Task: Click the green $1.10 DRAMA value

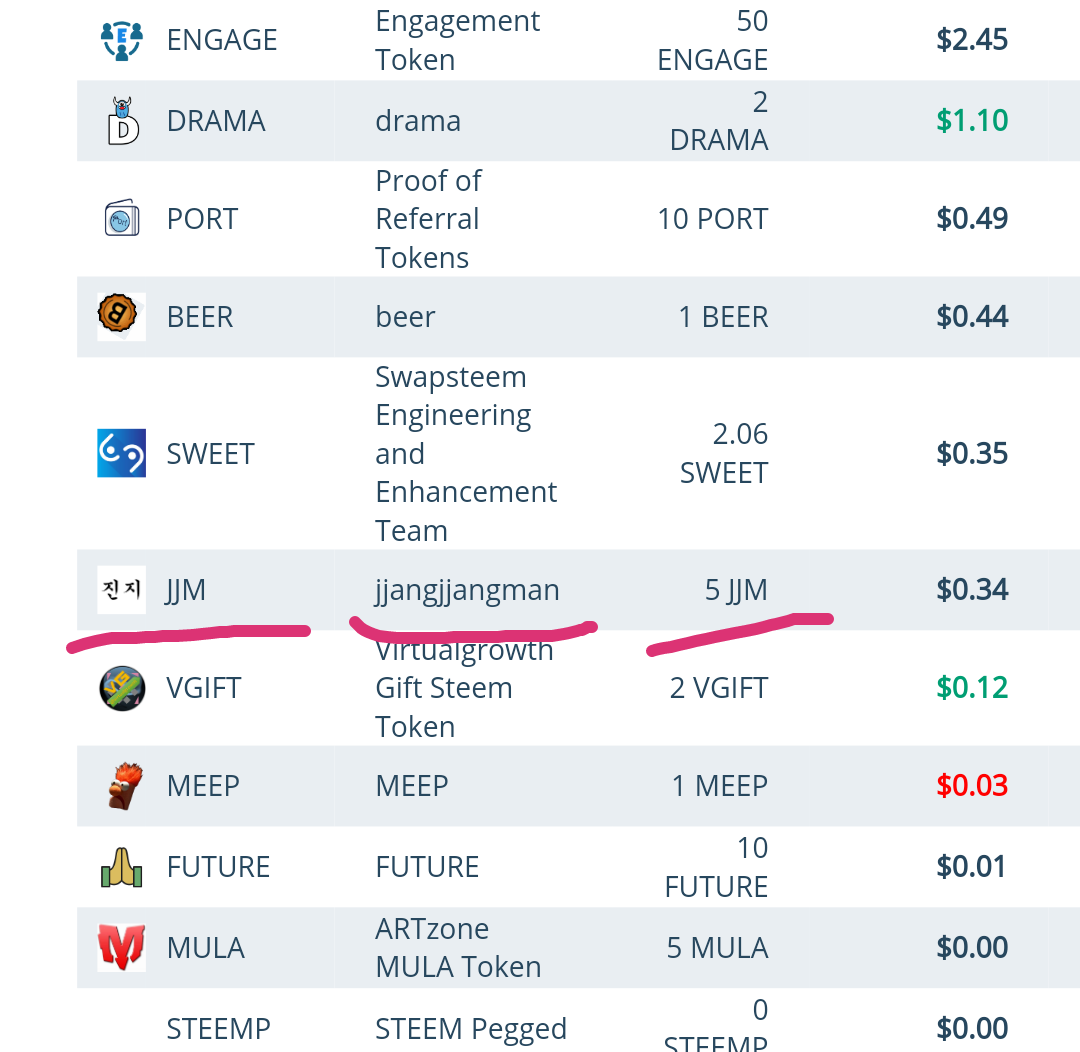Action: (972, 121)
